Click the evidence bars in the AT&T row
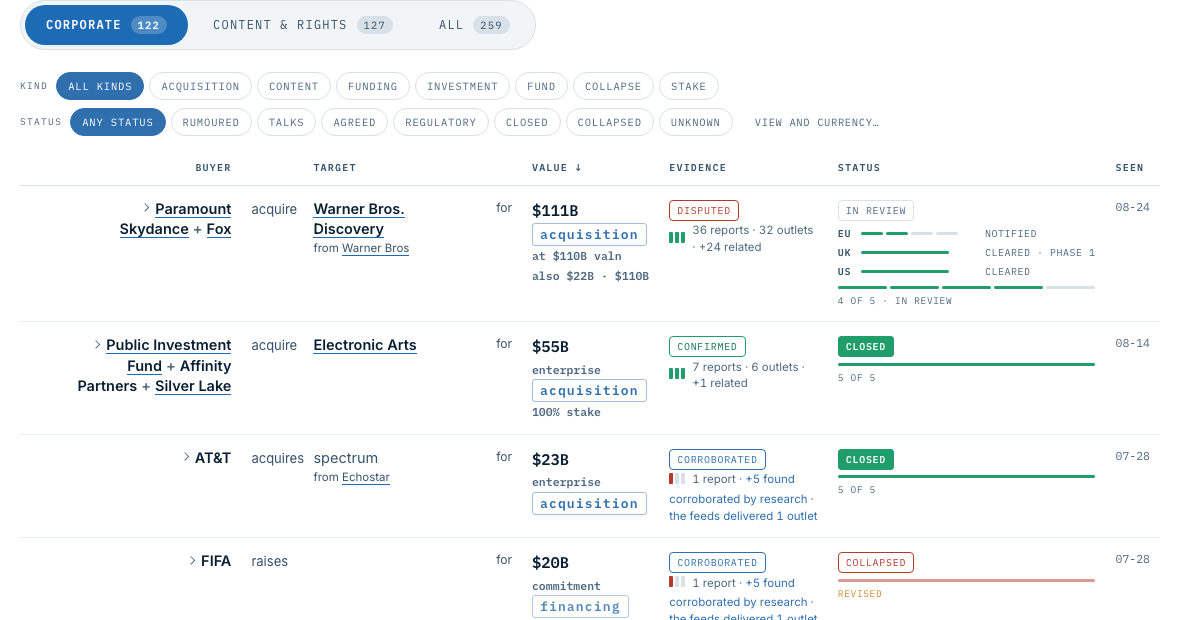1180x620 pixels. 677,479
